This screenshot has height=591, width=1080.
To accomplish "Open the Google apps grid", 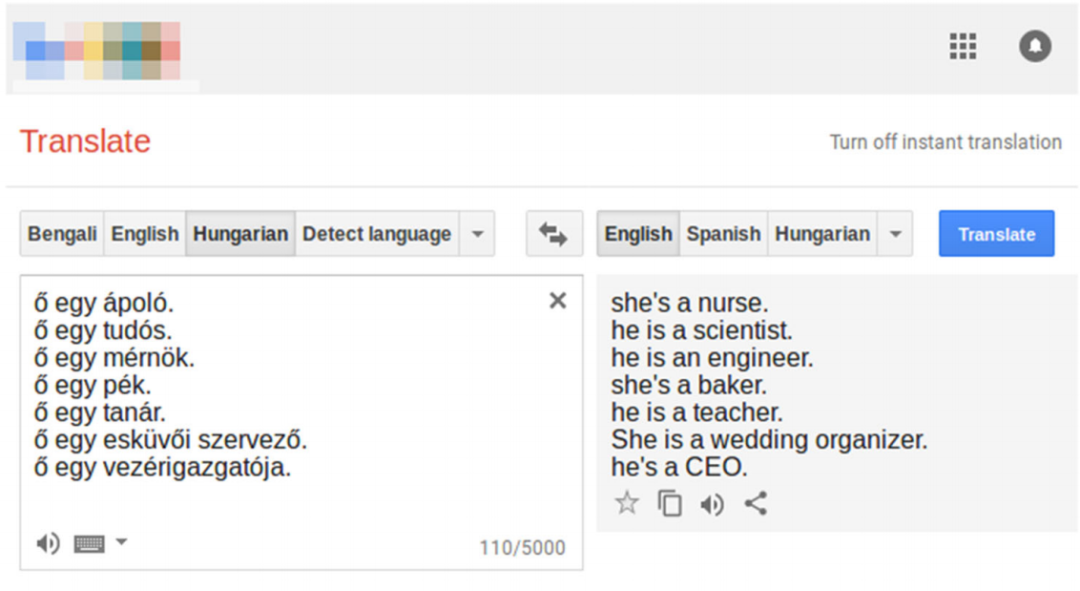I will 962,46.
